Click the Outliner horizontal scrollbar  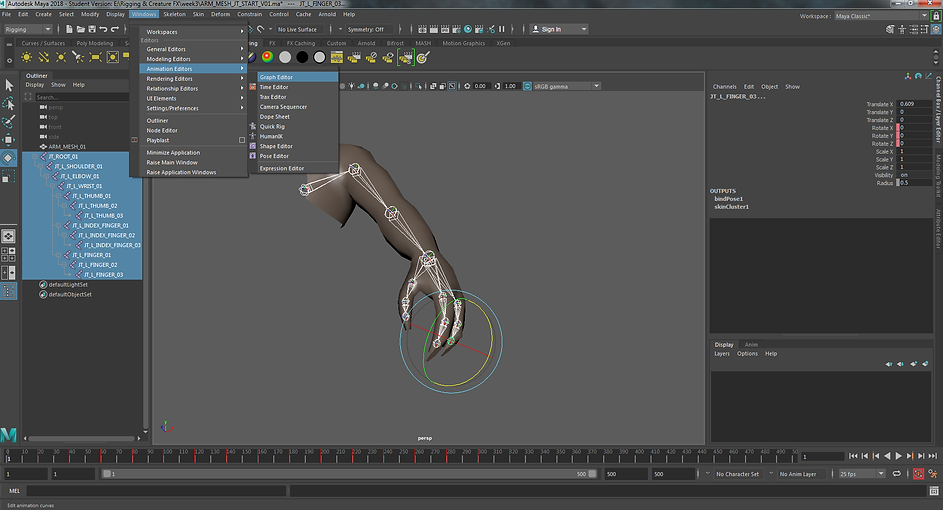tap(82, 438)
